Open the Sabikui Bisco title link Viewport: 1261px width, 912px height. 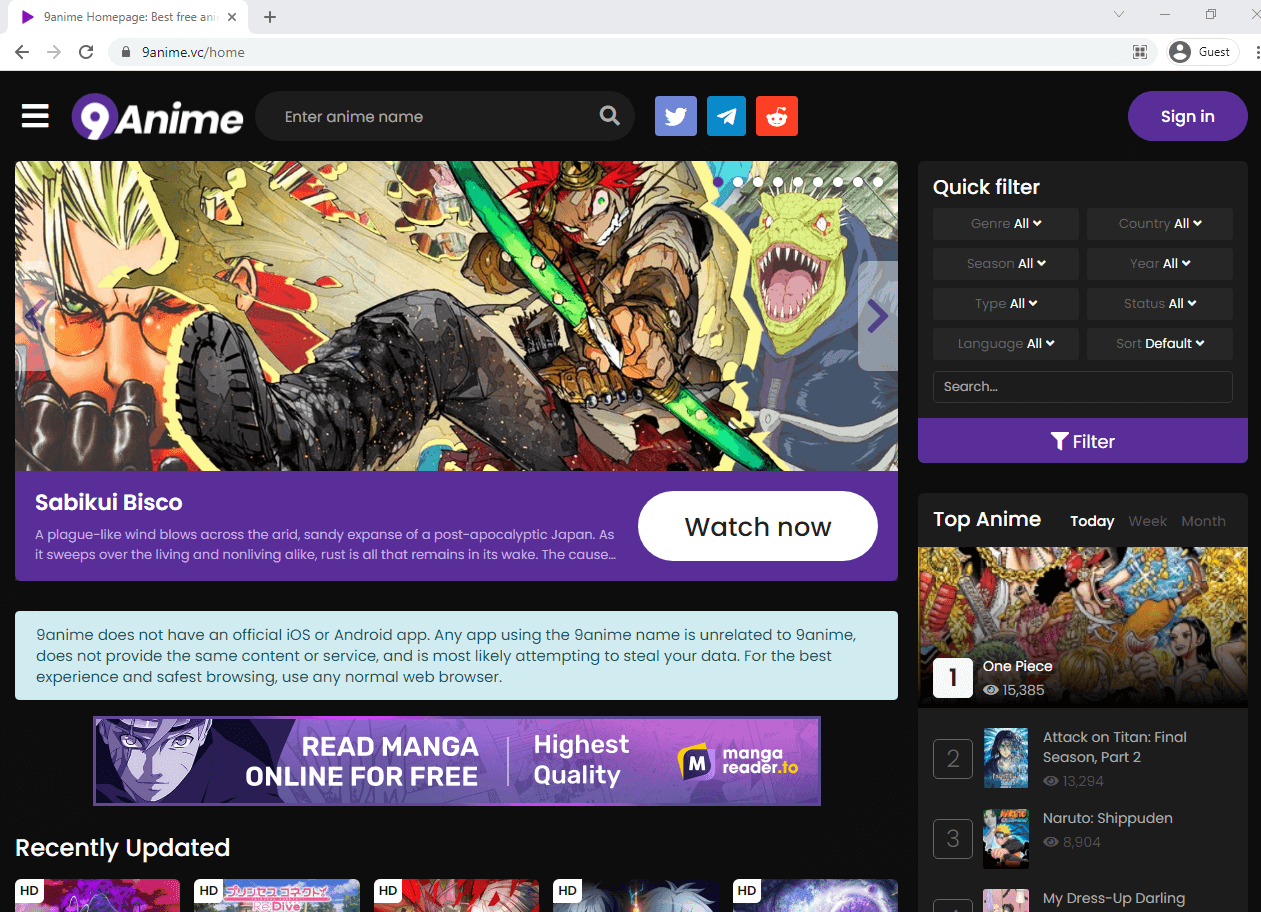(x=109, y=502)
